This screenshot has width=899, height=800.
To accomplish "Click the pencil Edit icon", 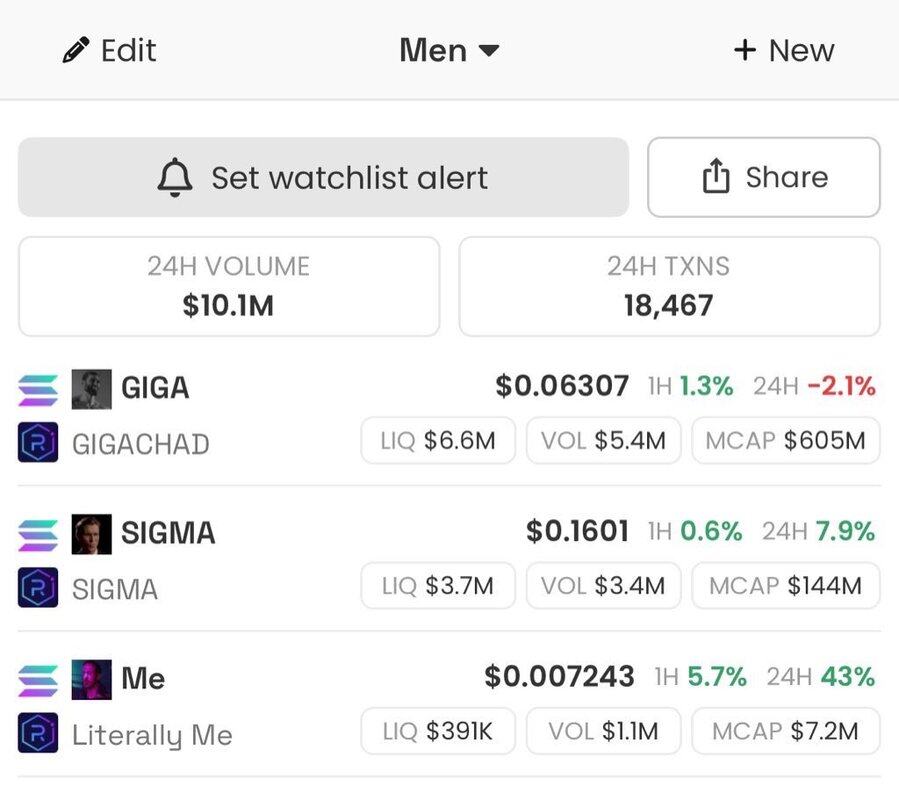I will coord(75,51).
